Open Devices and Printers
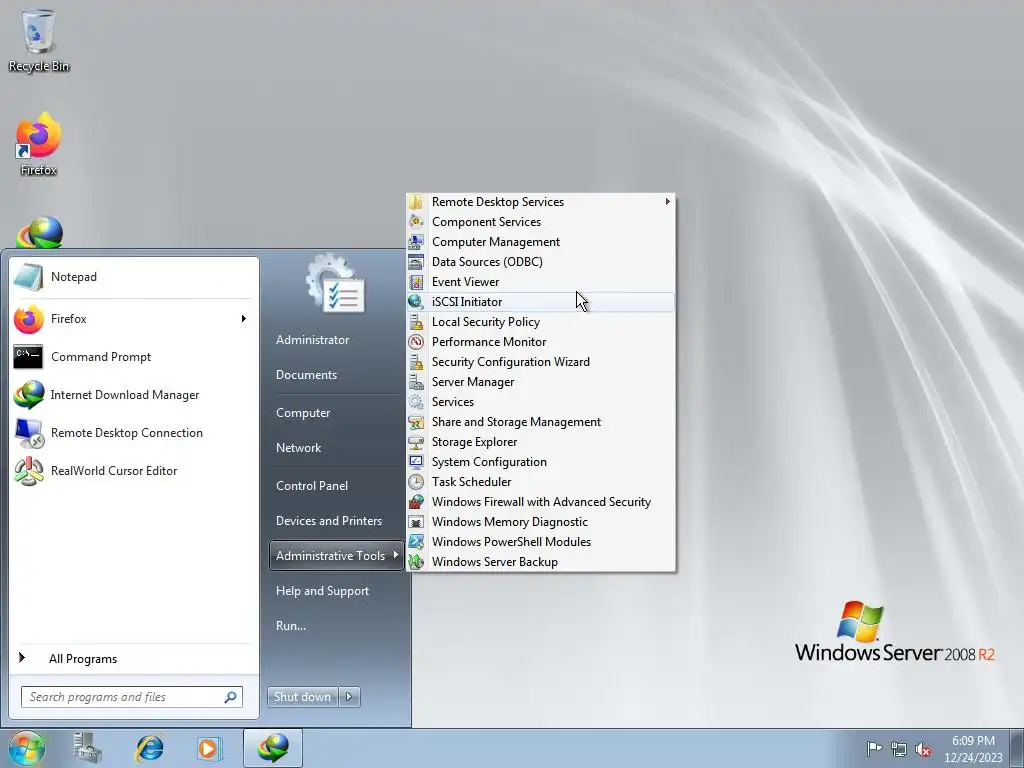The height and width of the screenshot is (768, 1024). click(328, 521)
